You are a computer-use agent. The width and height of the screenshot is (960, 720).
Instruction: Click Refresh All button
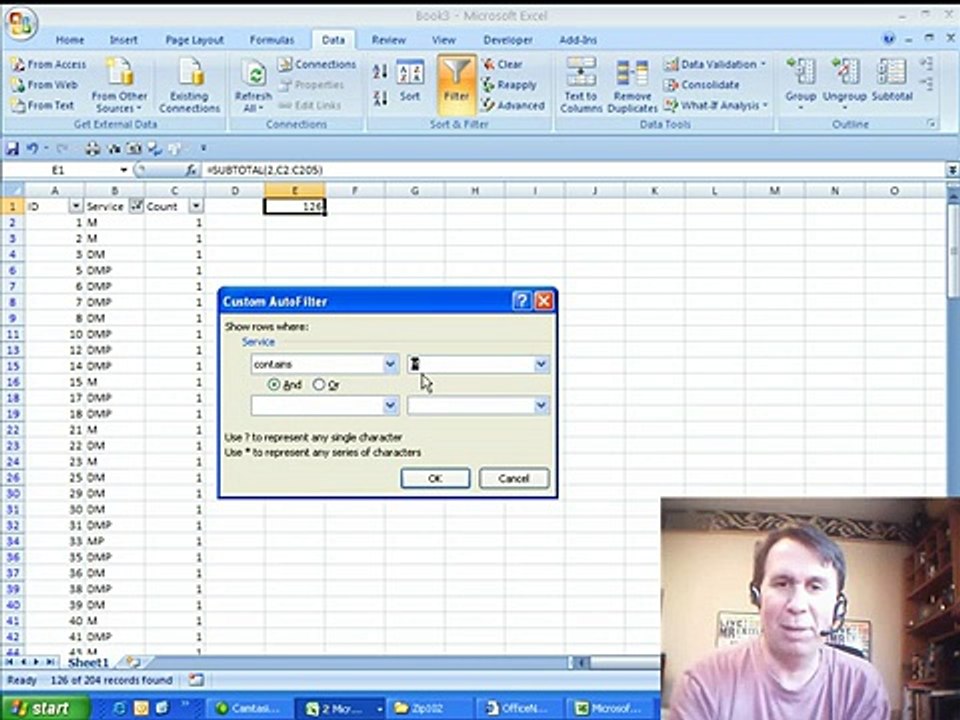click(x=253, y=85)
